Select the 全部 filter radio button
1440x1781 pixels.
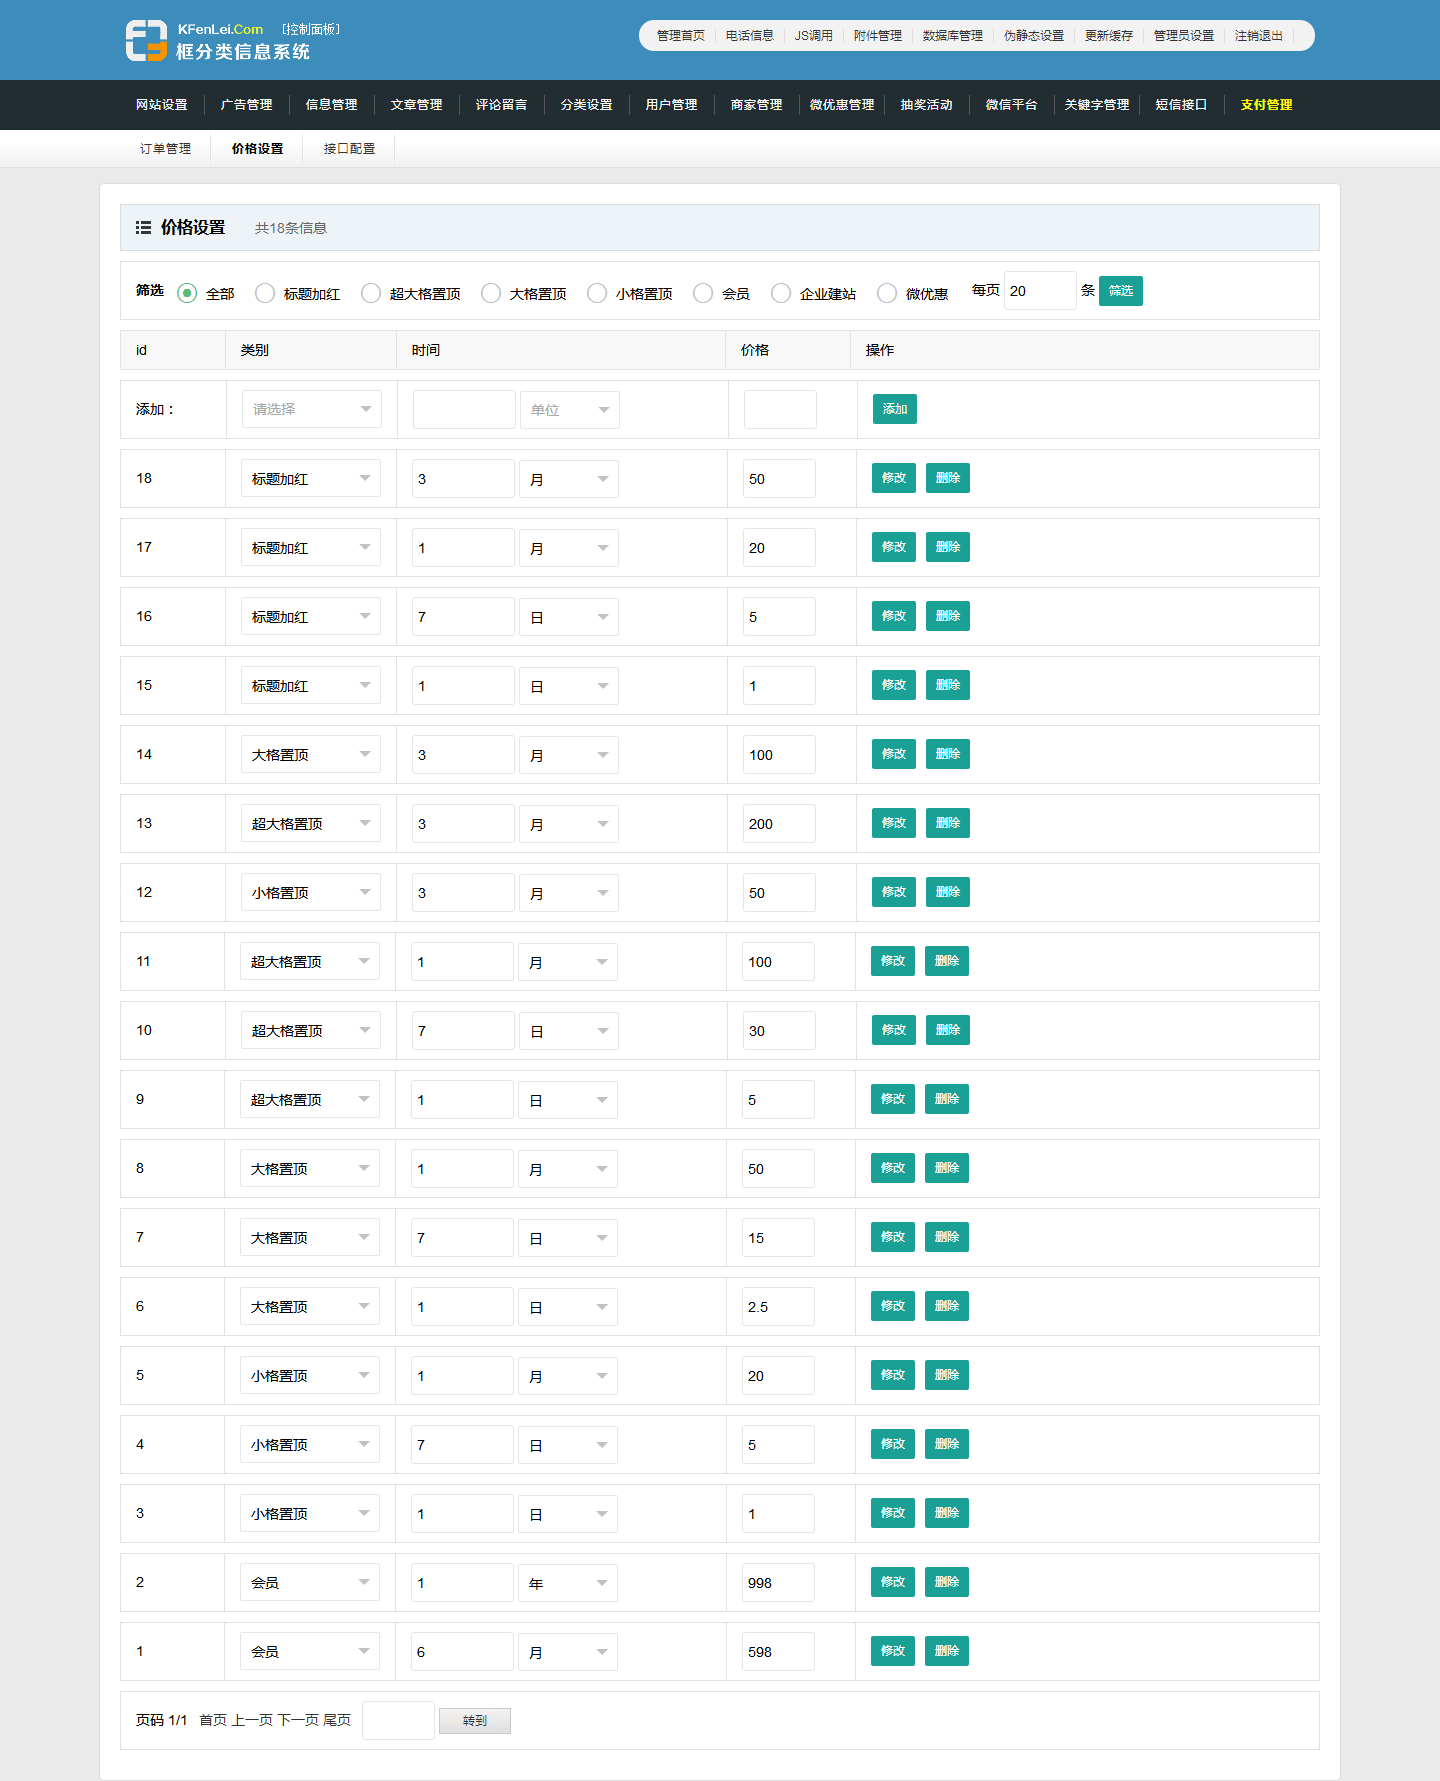[187, 293]
